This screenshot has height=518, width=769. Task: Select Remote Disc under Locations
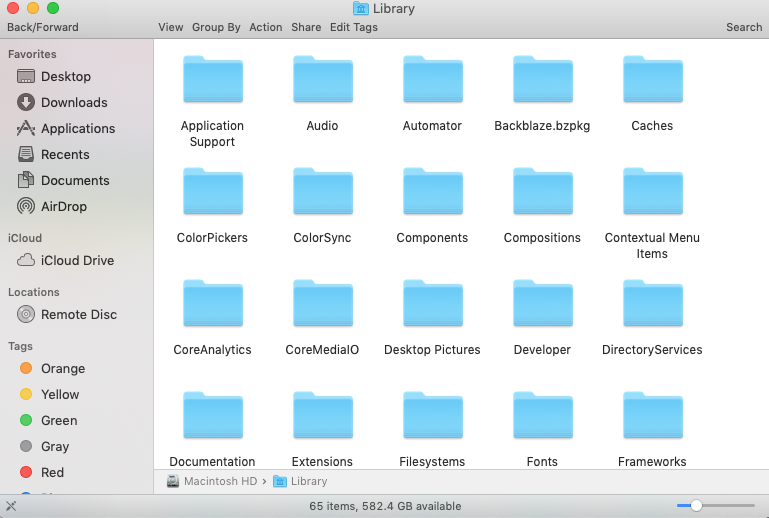pos(67,314)
